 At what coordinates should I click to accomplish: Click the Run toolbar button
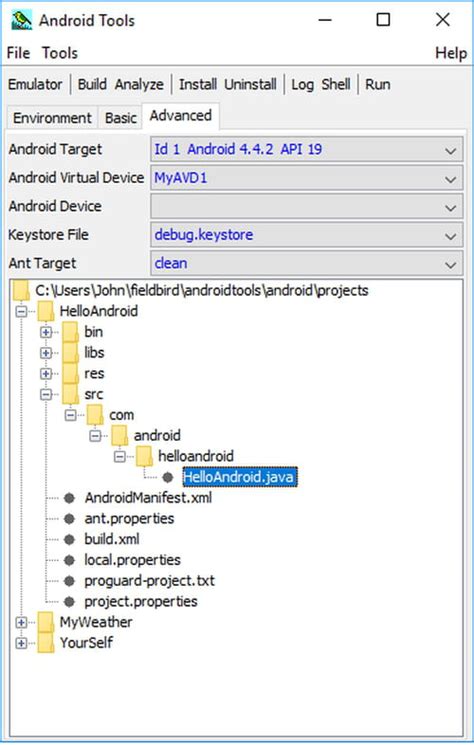pos(378,85)
